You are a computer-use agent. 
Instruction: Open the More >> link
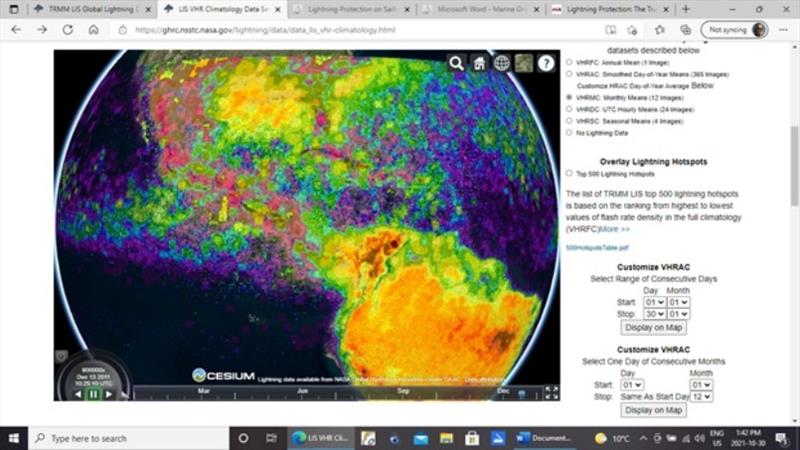(614, 229)
